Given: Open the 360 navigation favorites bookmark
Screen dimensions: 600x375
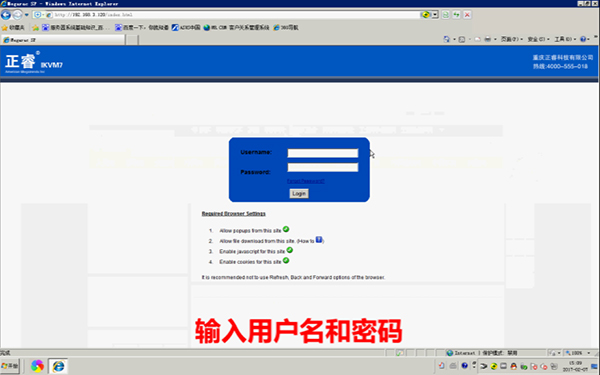Looking at the screenshot, I should 286,28.
